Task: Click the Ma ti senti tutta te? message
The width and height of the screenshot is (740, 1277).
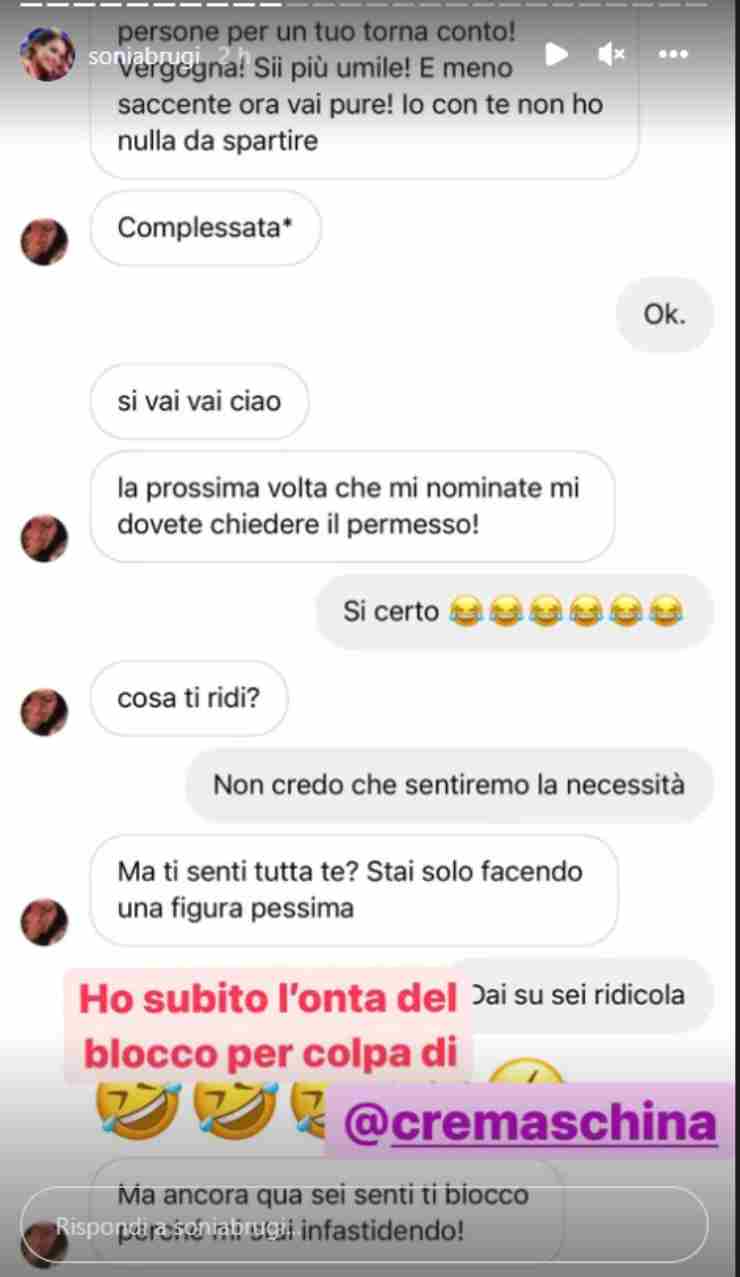Action: click(x=354, y=890)
